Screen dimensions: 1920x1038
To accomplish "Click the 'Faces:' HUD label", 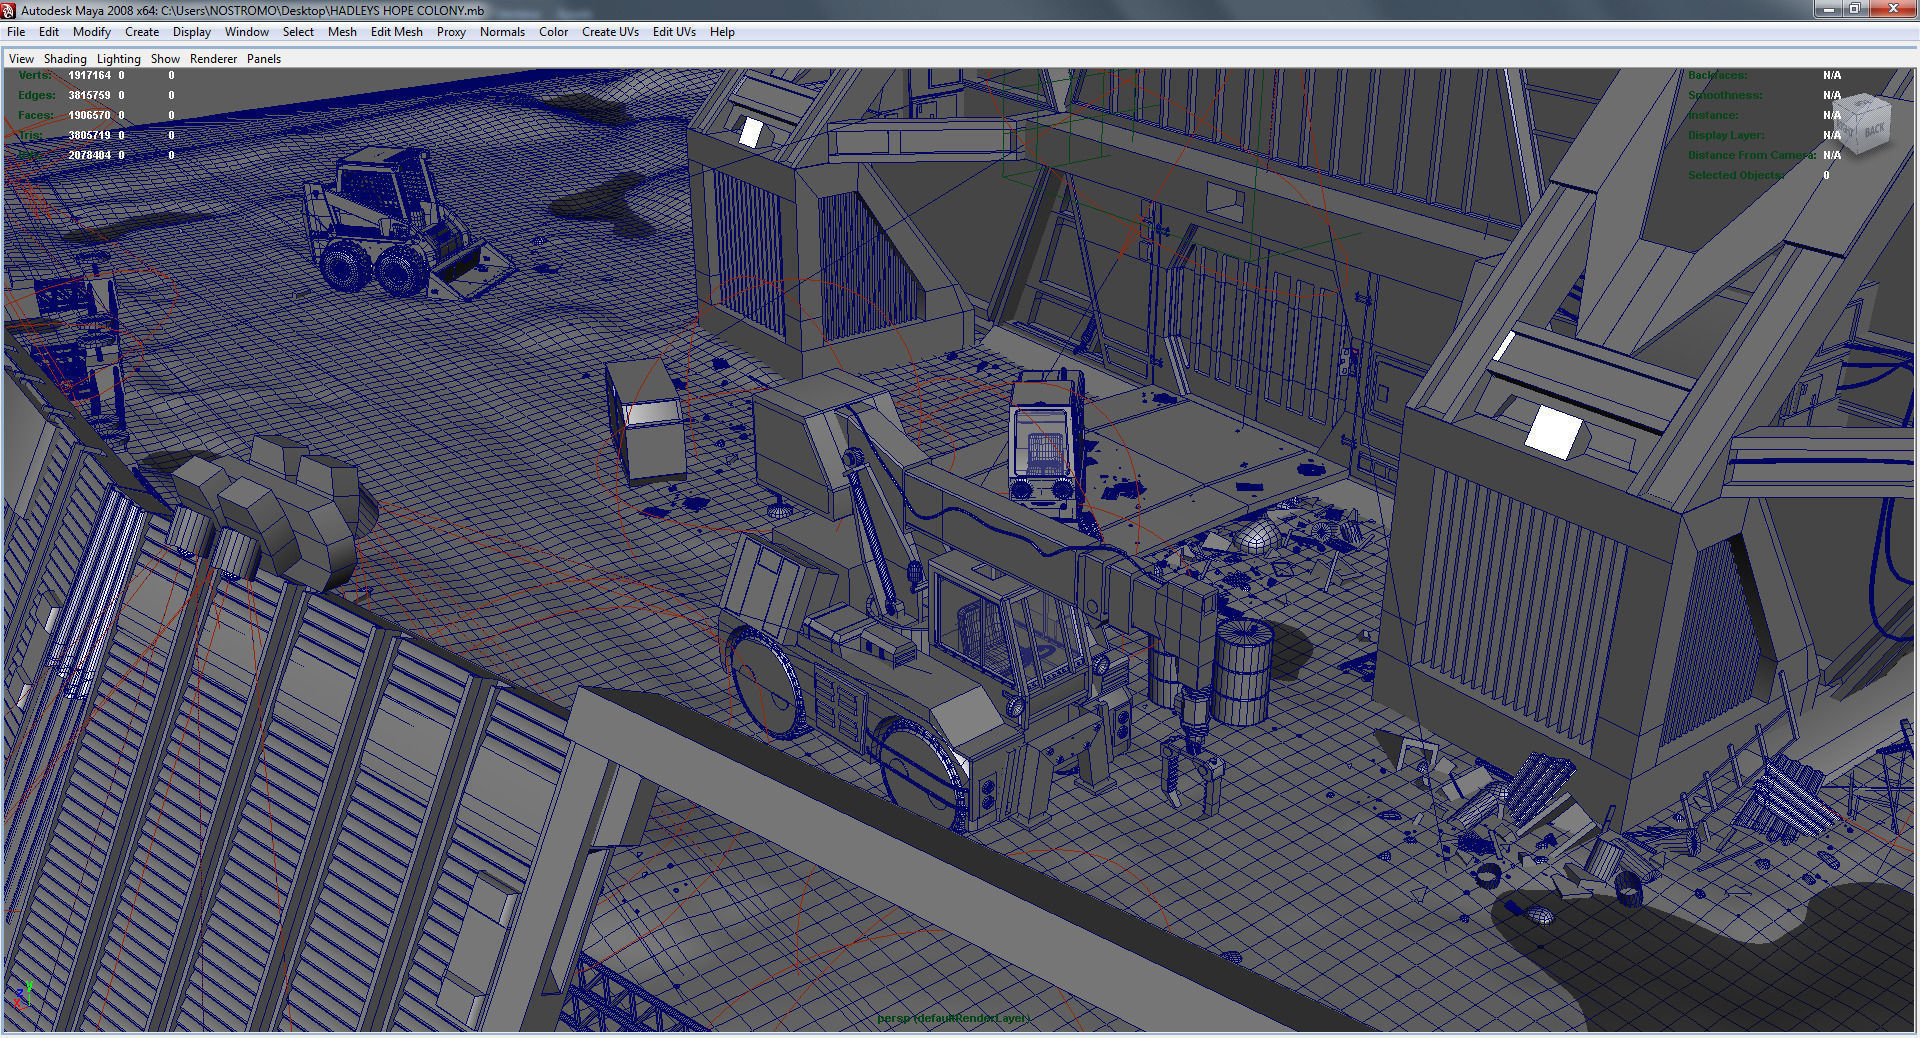I will click(36, 115).
